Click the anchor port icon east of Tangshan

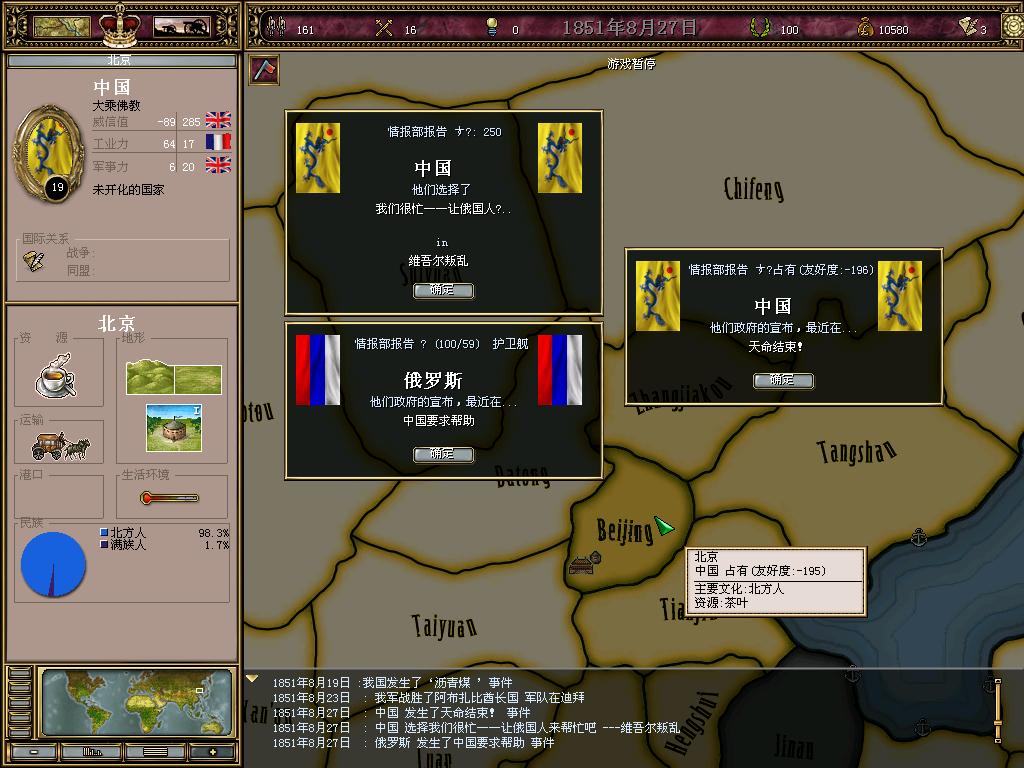919,537
